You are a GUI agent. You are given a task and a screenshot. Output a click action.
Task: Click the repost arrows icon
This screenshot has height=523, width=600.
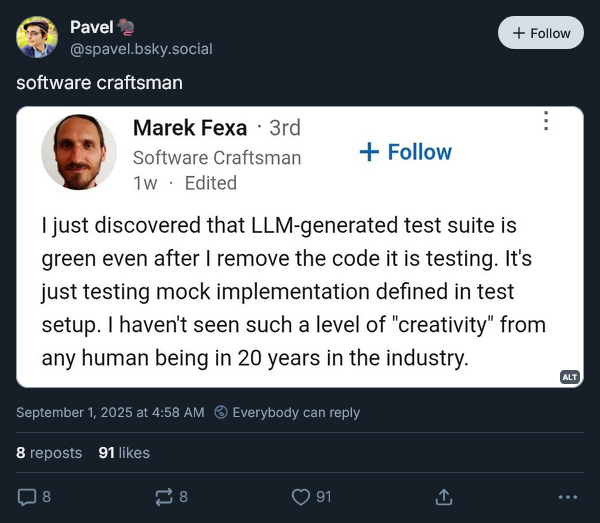coord(163,497)
